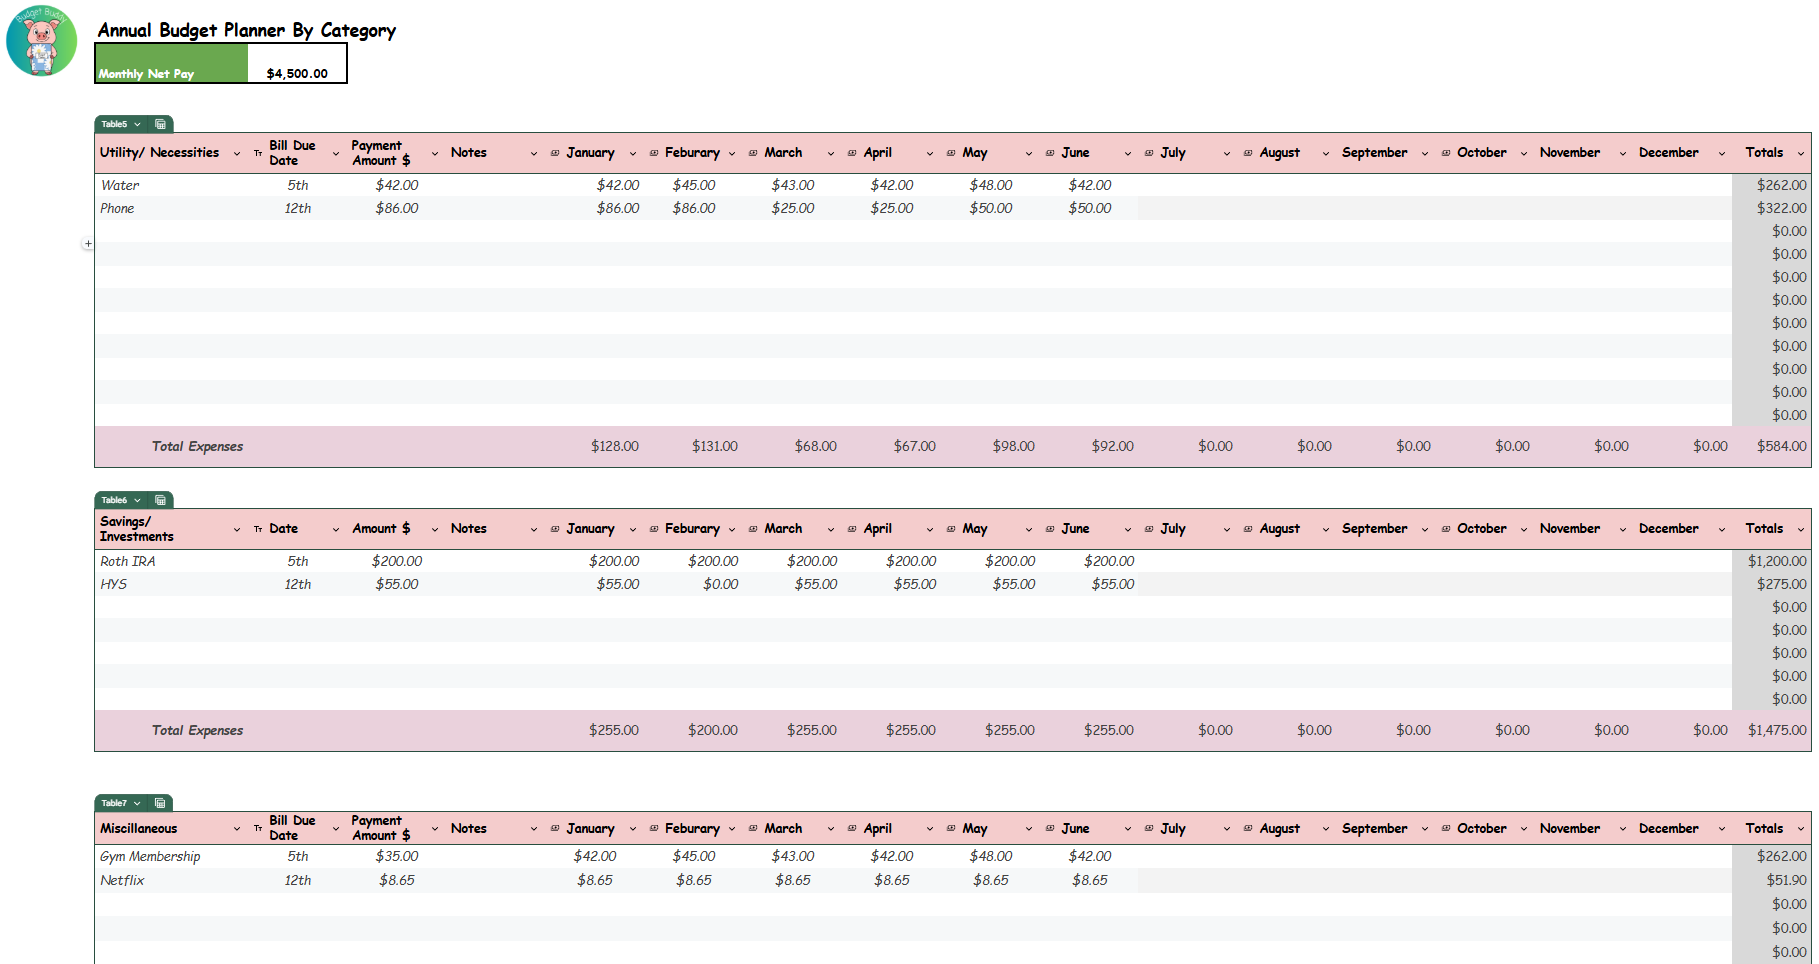Click the green Monthly Net Pay header bar
This screenshot has height=964, width=1819.
(170, 71)
